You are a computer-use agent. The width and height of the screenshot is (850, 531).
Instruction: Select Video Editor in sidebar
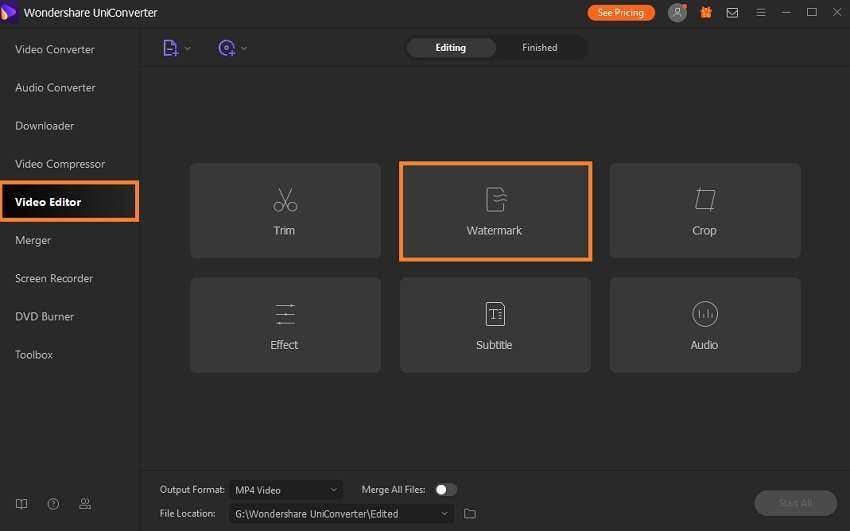tap(69, 202)
